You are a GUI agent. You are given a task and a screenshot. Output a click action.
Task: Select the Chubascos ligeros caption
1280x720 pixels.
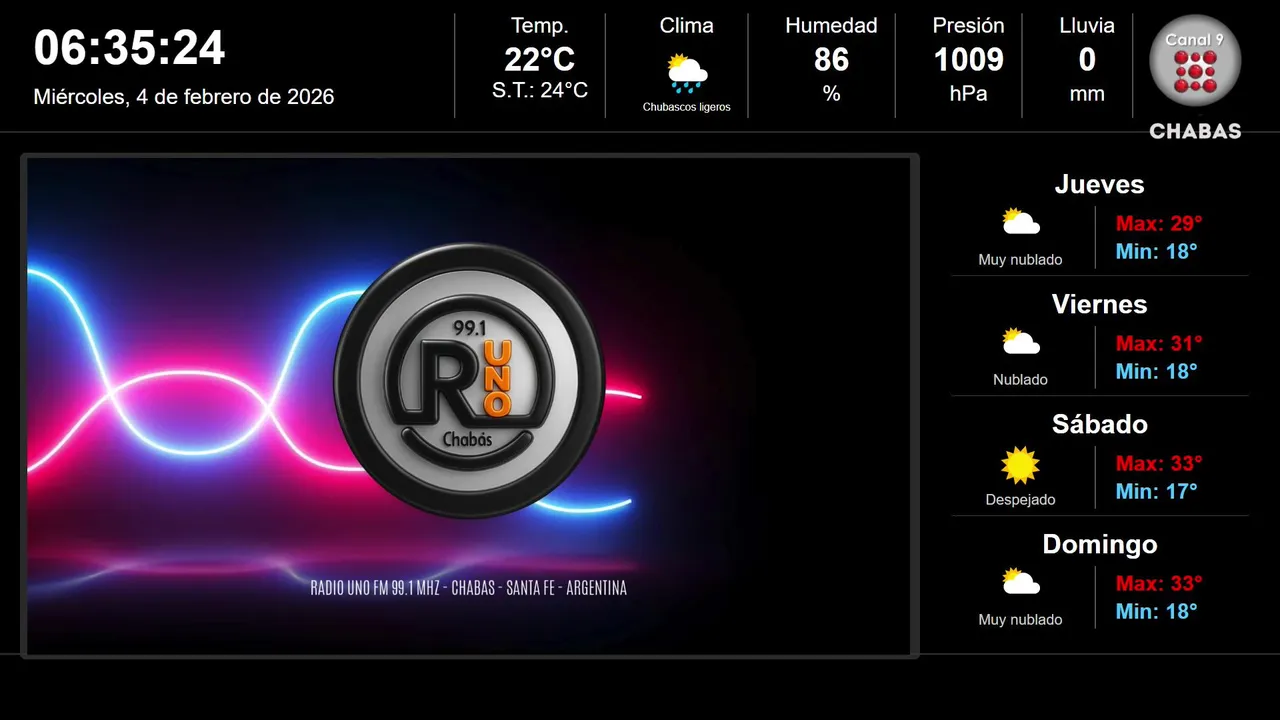tap(687, 107)
